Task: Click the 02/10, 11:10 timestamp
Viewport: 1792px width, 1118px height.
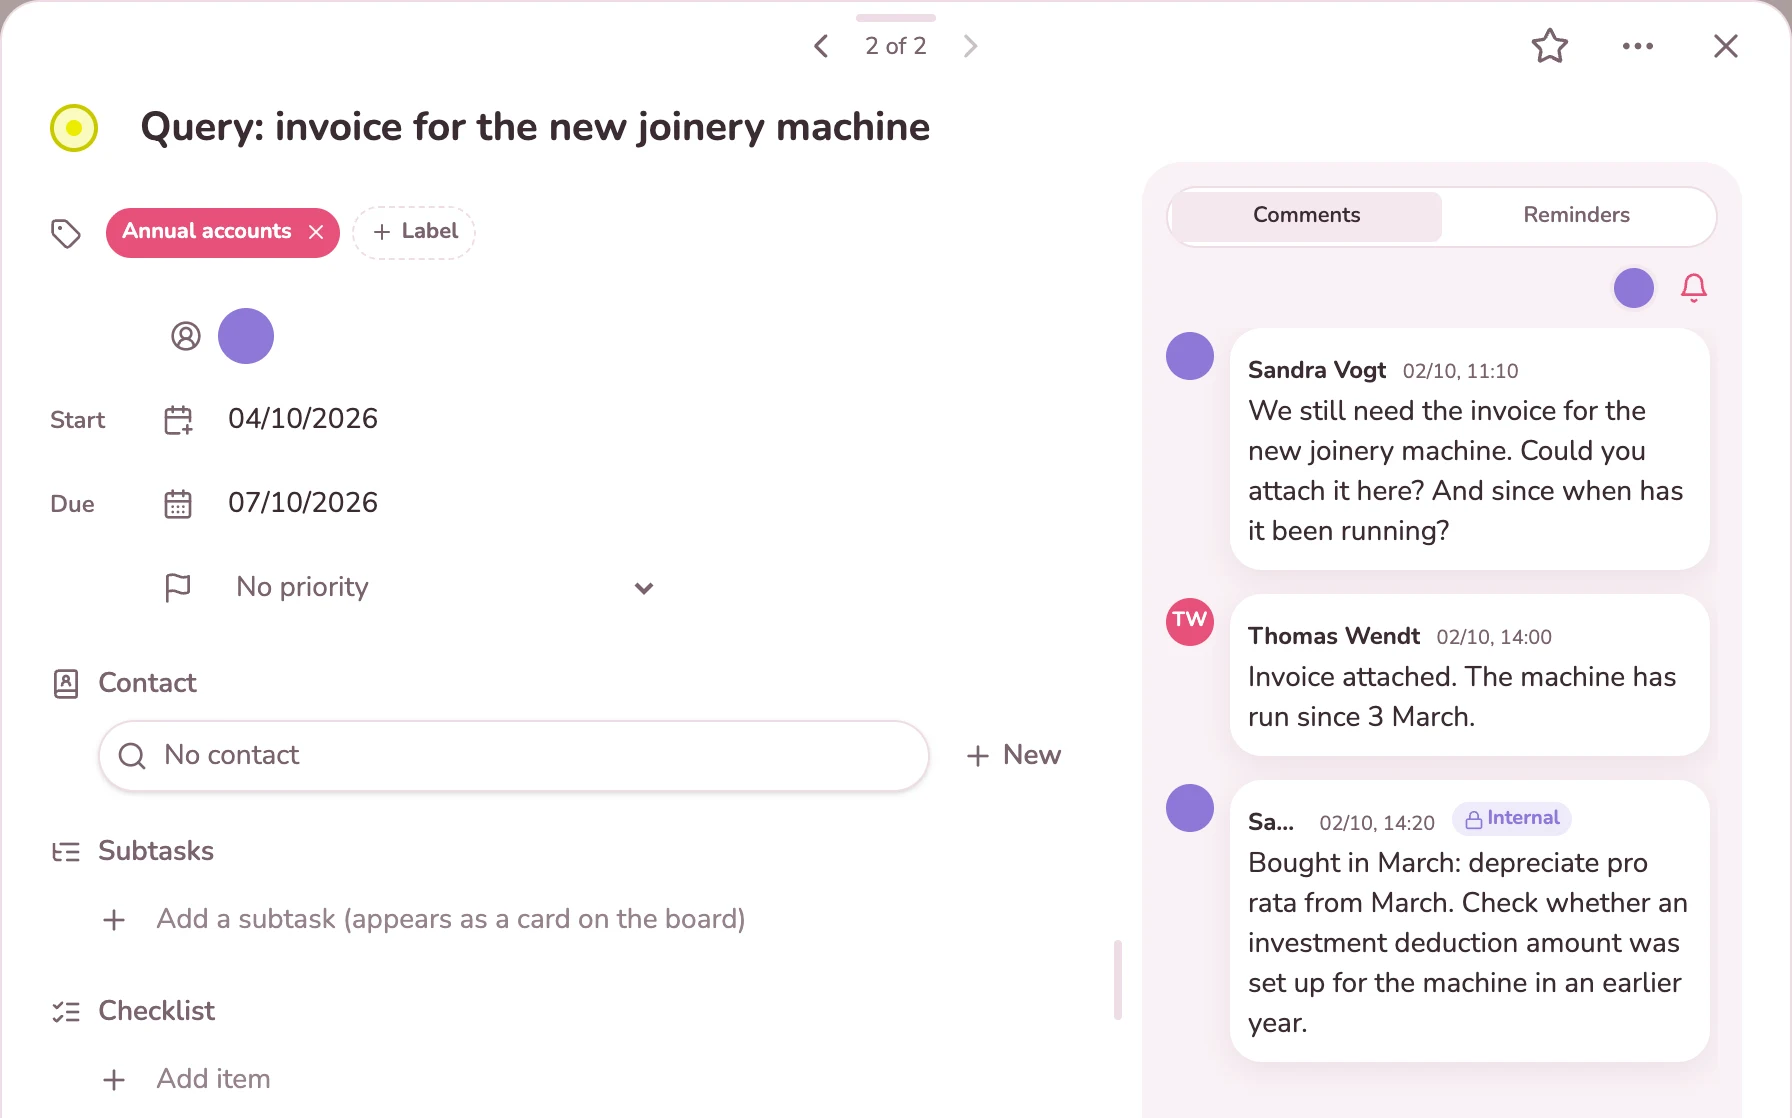Action: pos(1460,371)
